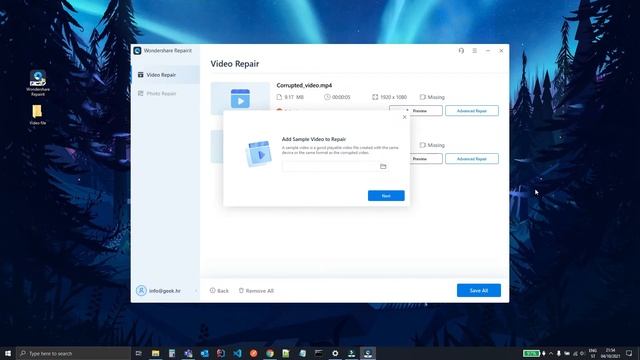The height and width of the screenshot is (360, 640).
Task: Click the Save All button
Action: (x=479, y=290)
